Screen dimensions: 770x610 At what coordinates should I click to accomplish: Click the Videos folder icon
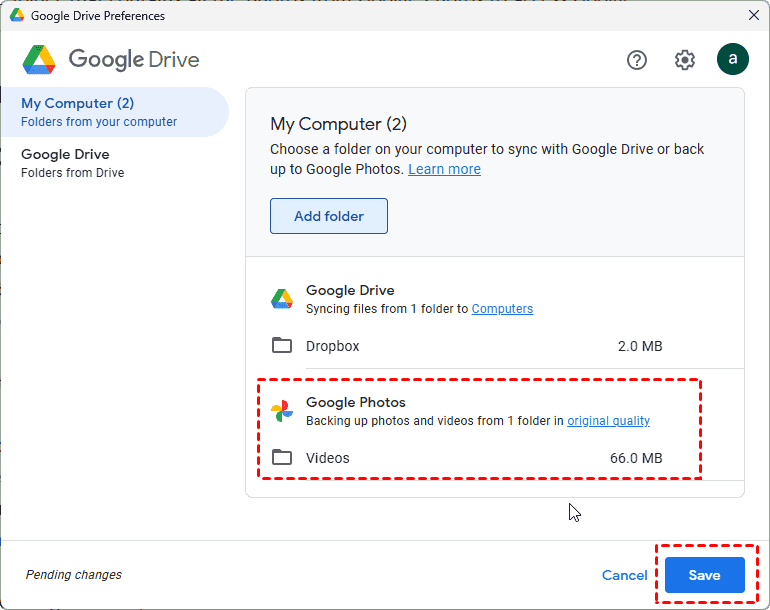click(282, 458)
